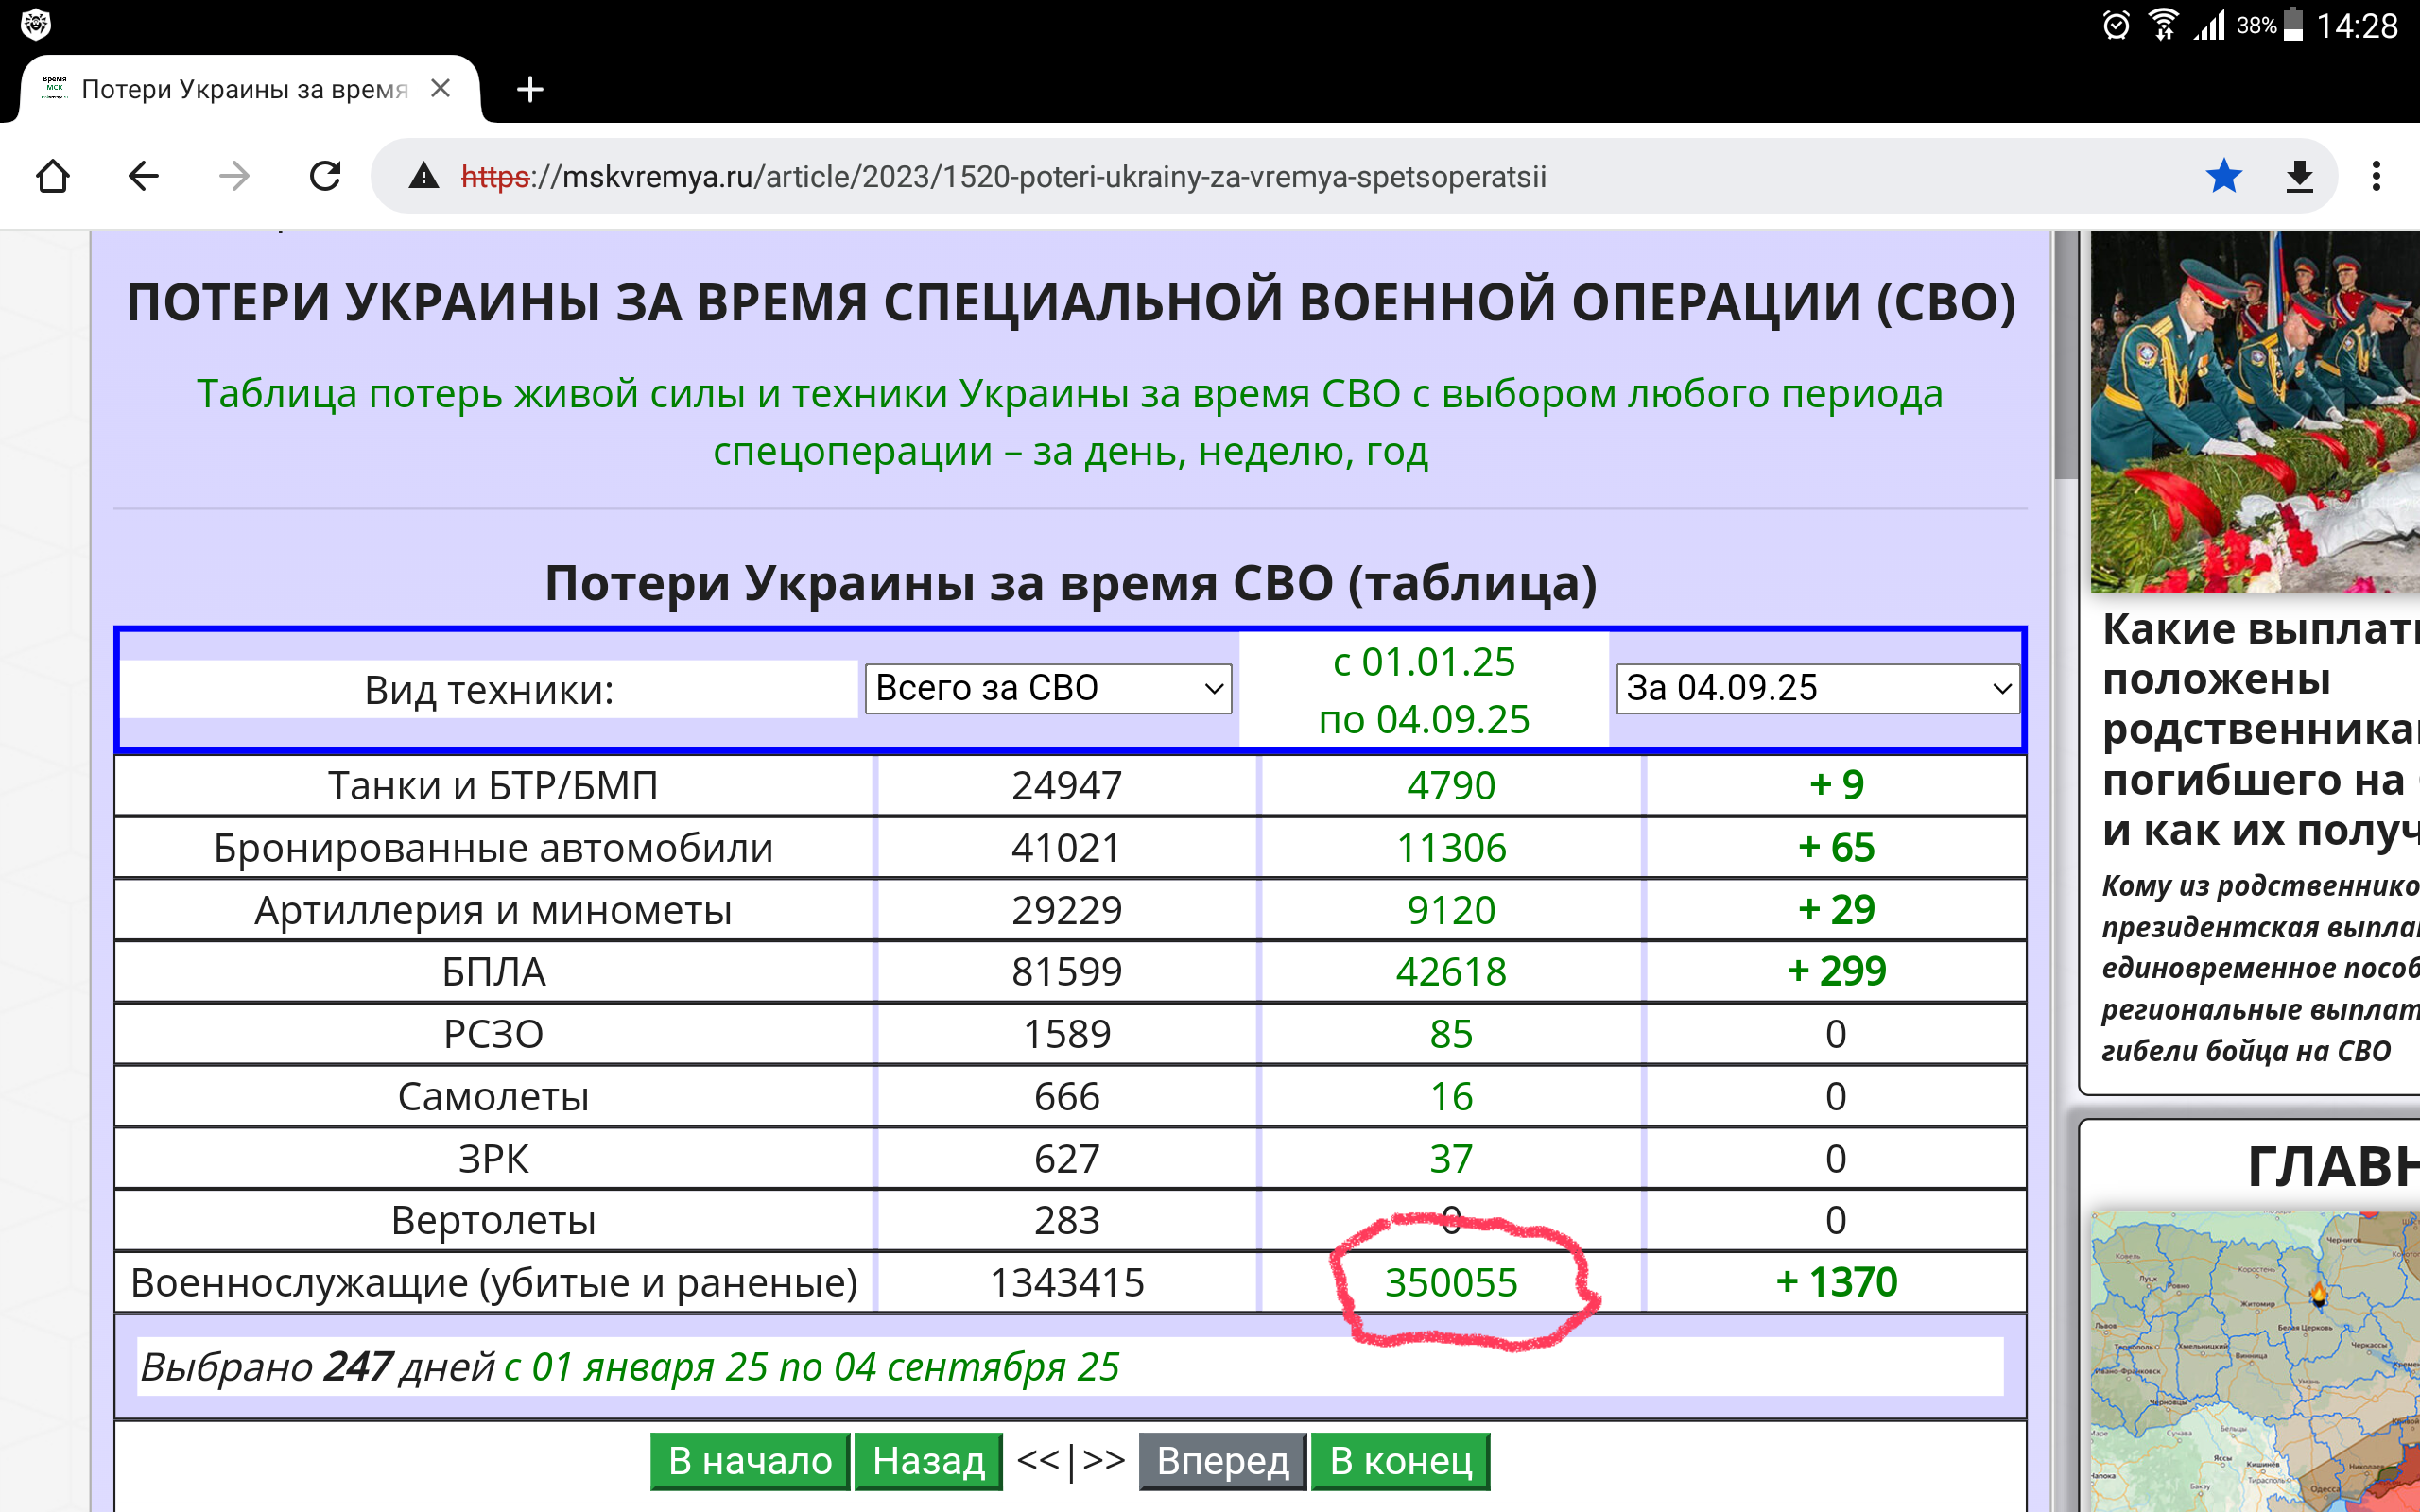Close the Потери Украины tab
Viewport: 2420px width, 1512px height.
pos(440,88)
